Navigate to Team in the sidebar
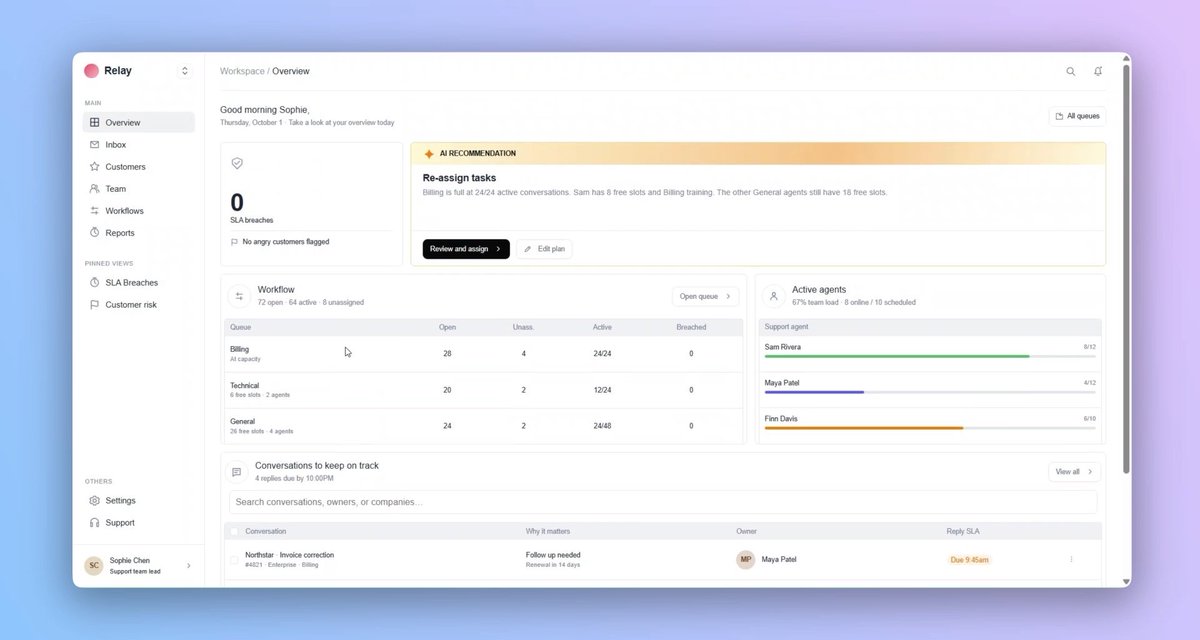Viewport: 1200px width, 640px height. pos(139,189)
